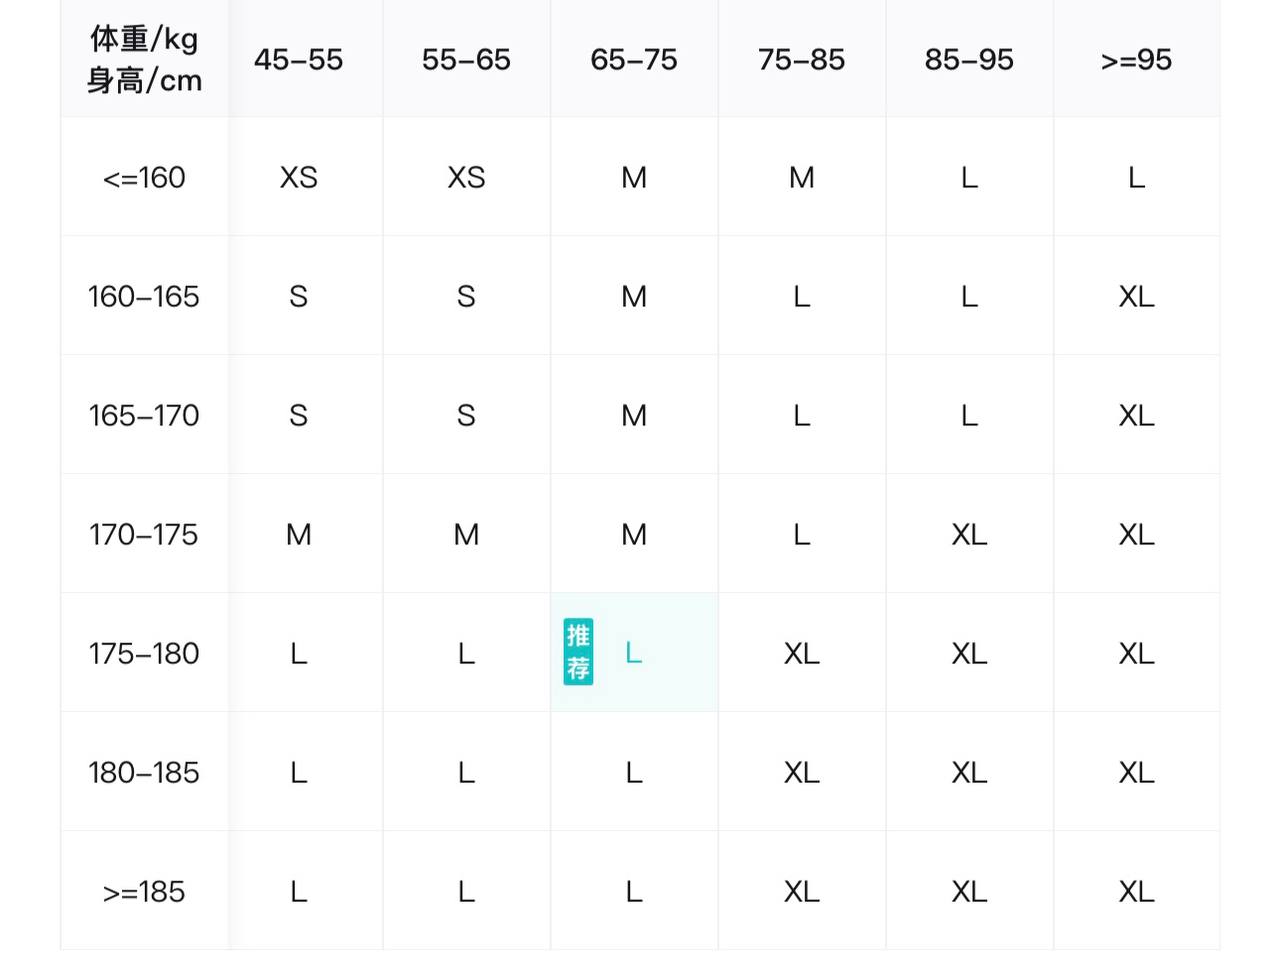This screenshot has width=1280, height=971.
Task: Select the 165–170 height row label
Action: click(144, 416)
